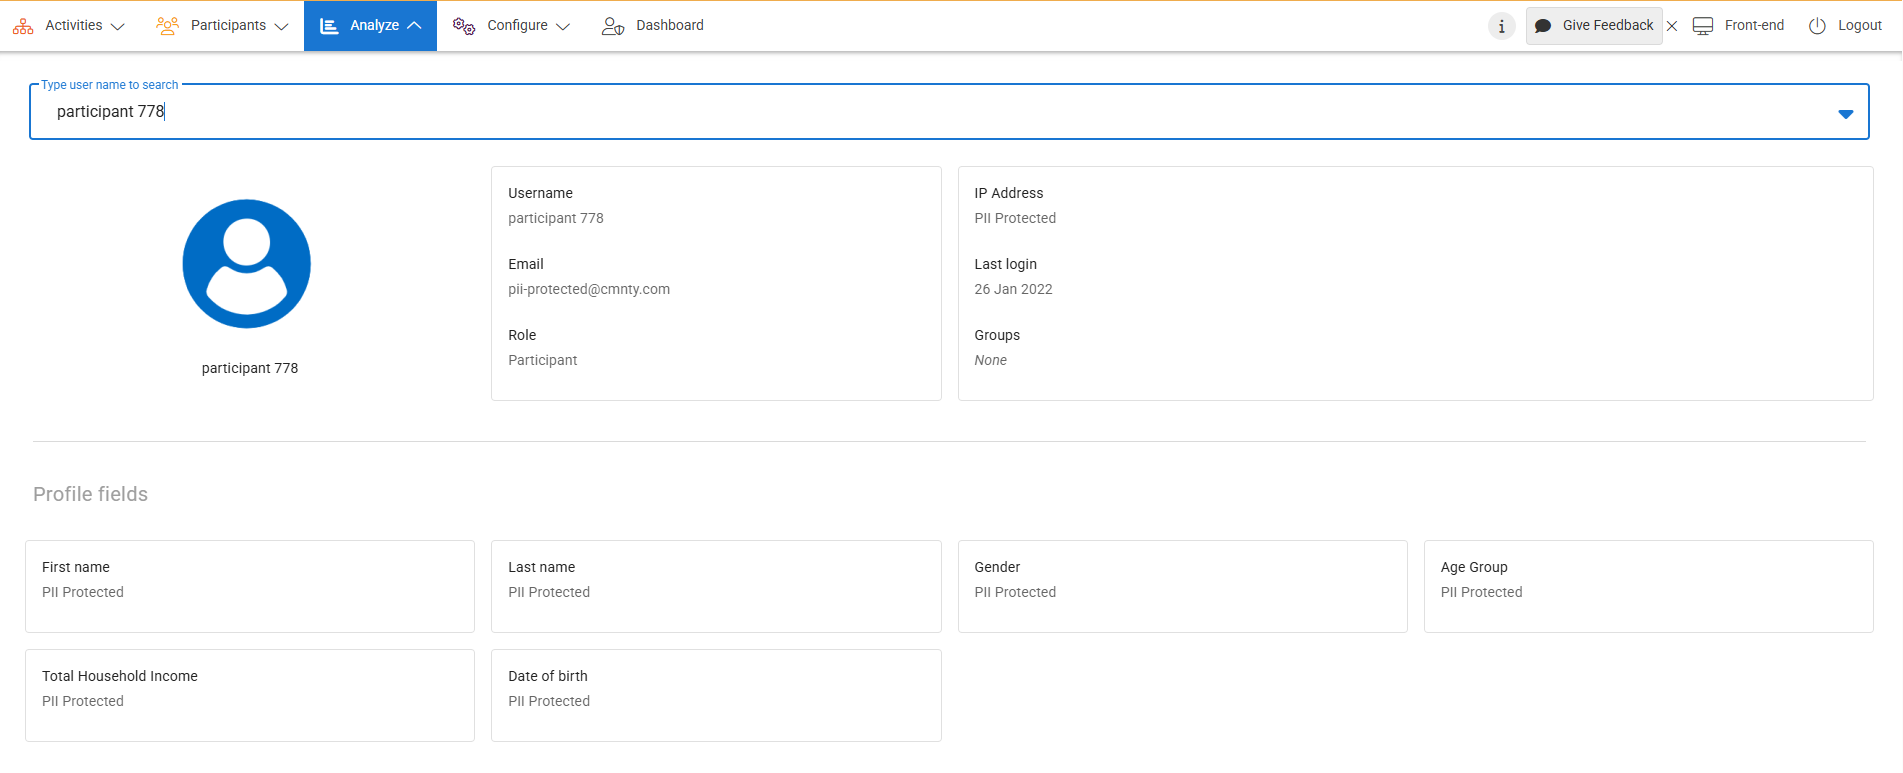Go to the Dashboard menu item
This screenshot has height=773, width=1903.
click(669, 26)
